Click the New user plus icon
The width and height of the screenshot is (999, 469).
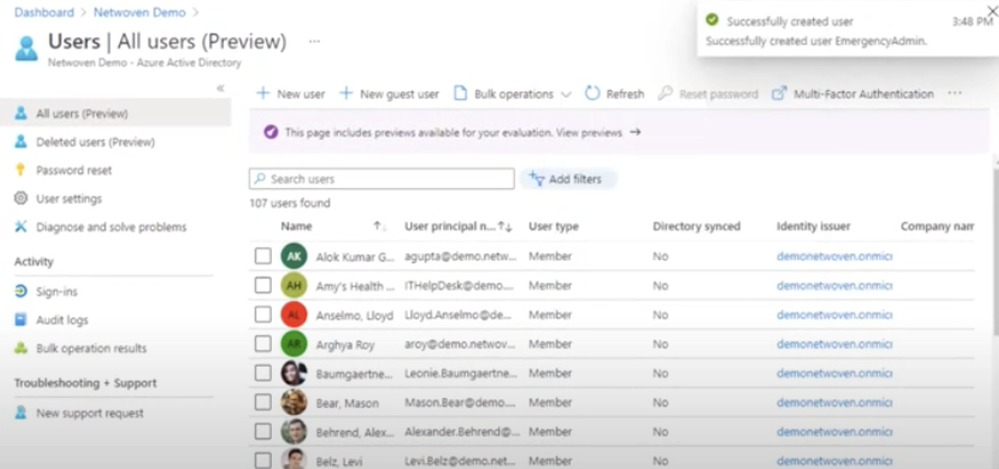click(262, 94)
